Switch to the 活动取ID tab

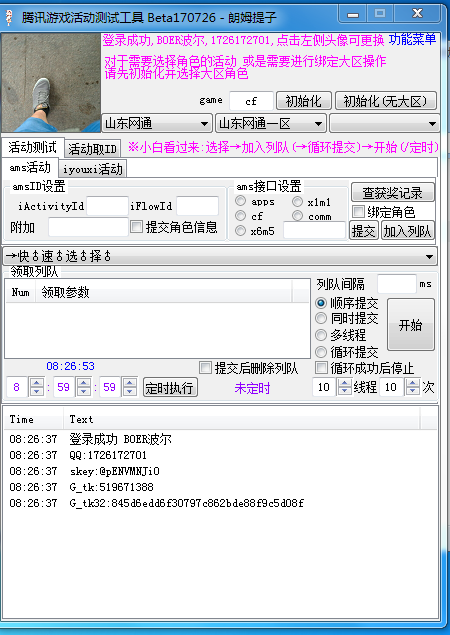92,149
